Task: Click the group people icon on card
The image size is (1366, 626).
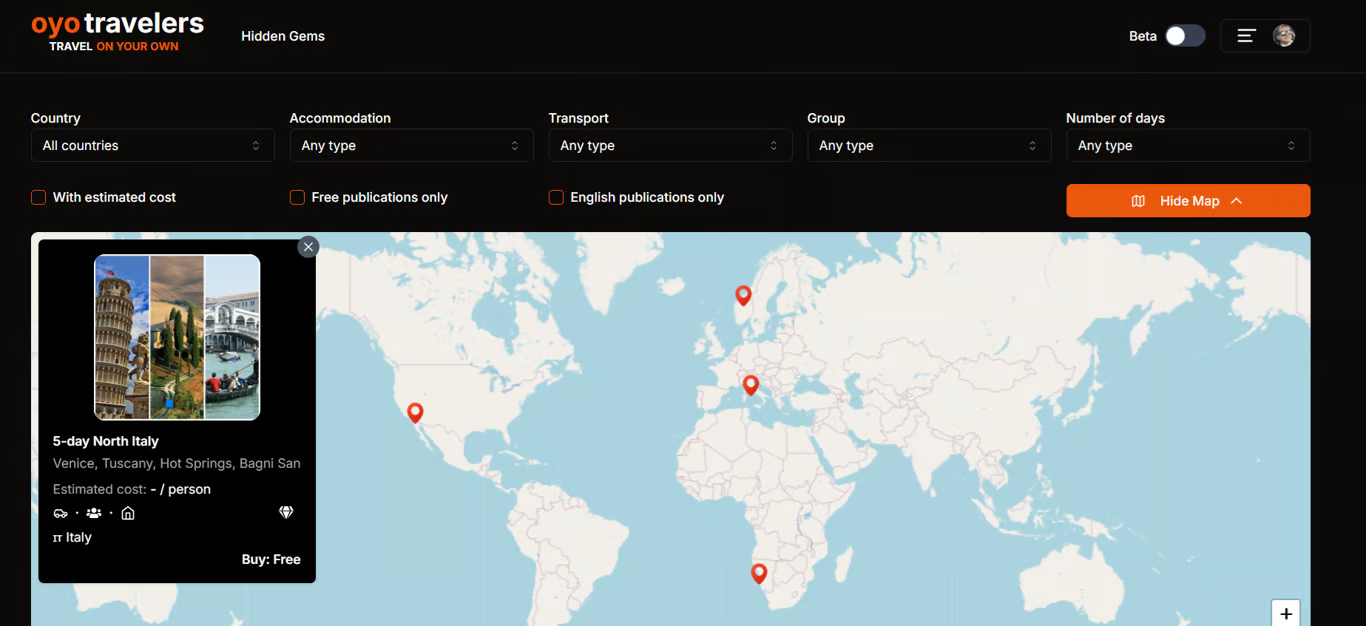Action: click(x=94, y=513)
